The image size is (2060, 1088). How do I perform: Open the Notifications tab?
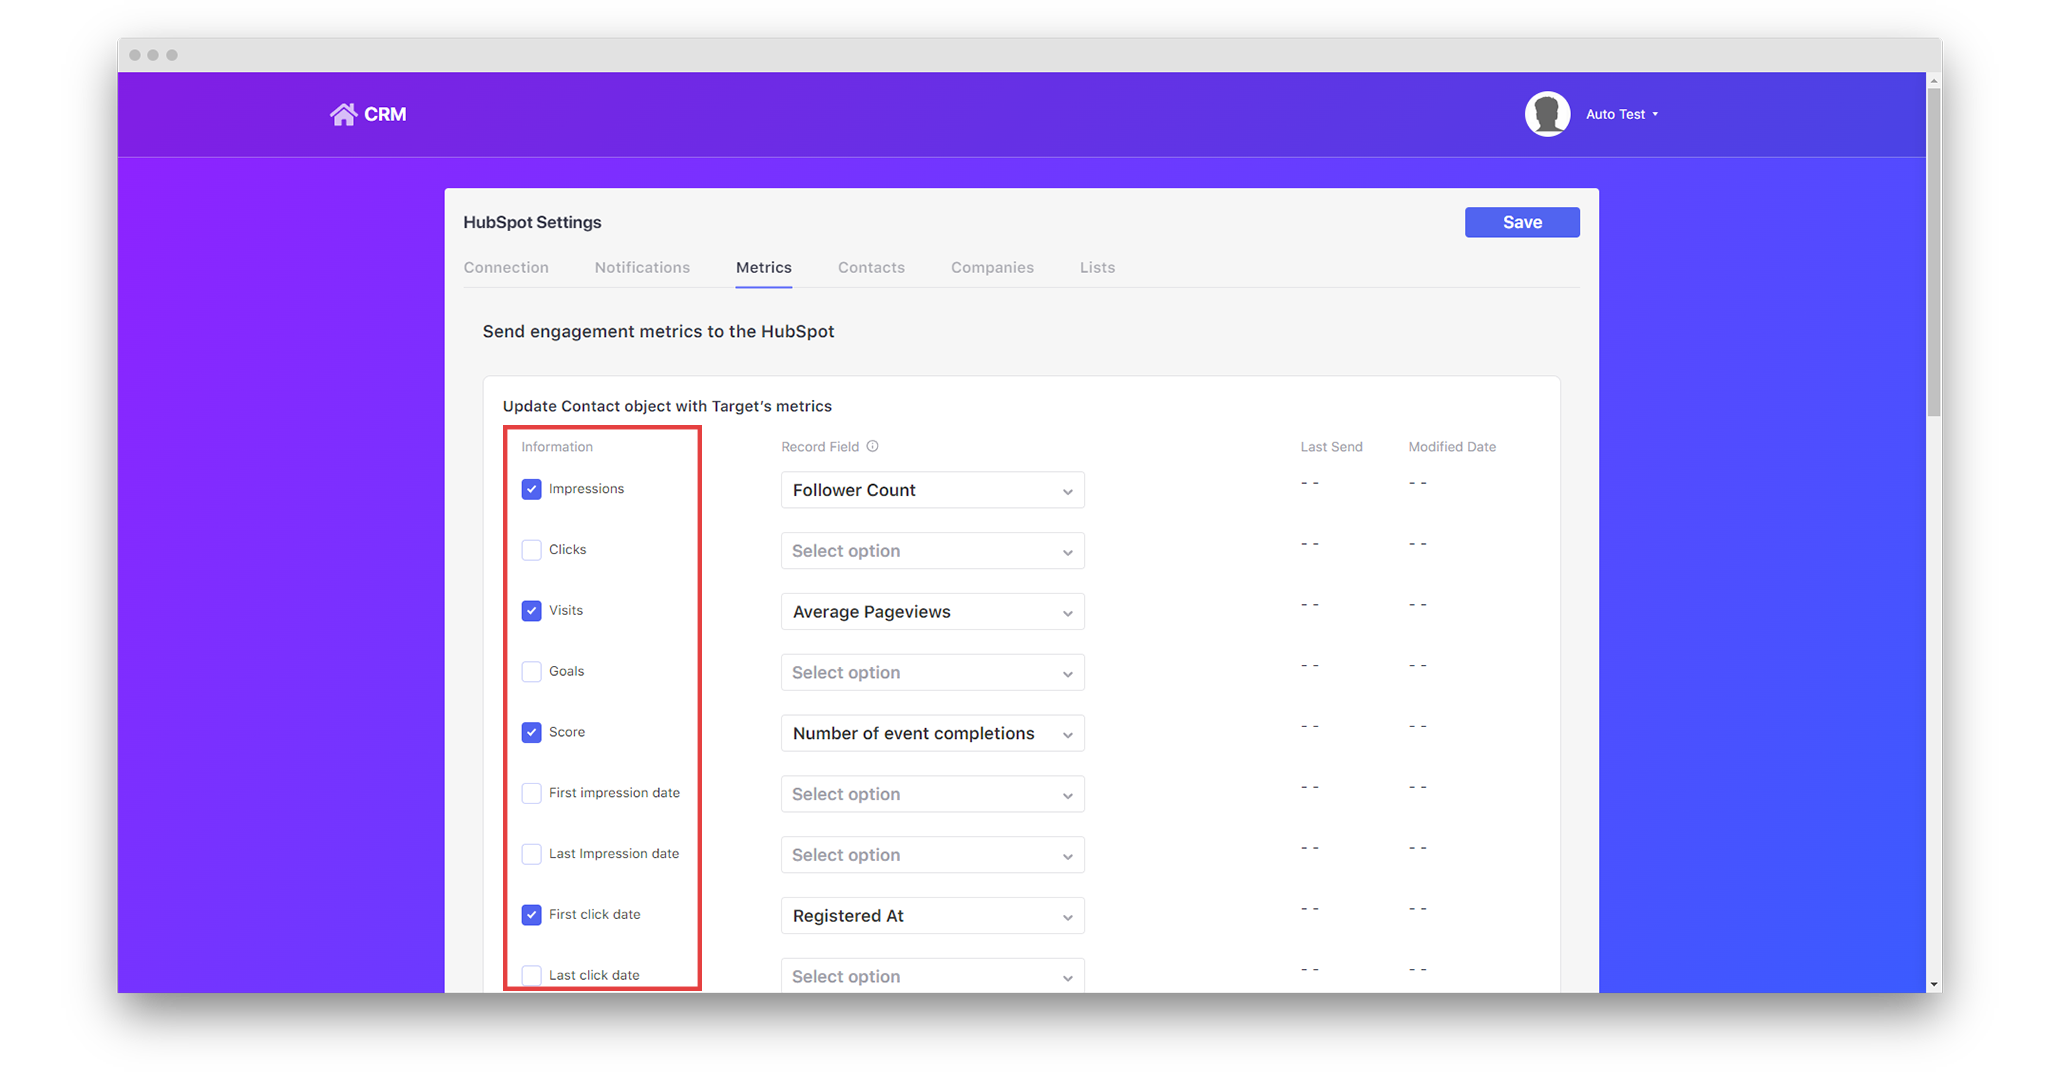(641, 267)
